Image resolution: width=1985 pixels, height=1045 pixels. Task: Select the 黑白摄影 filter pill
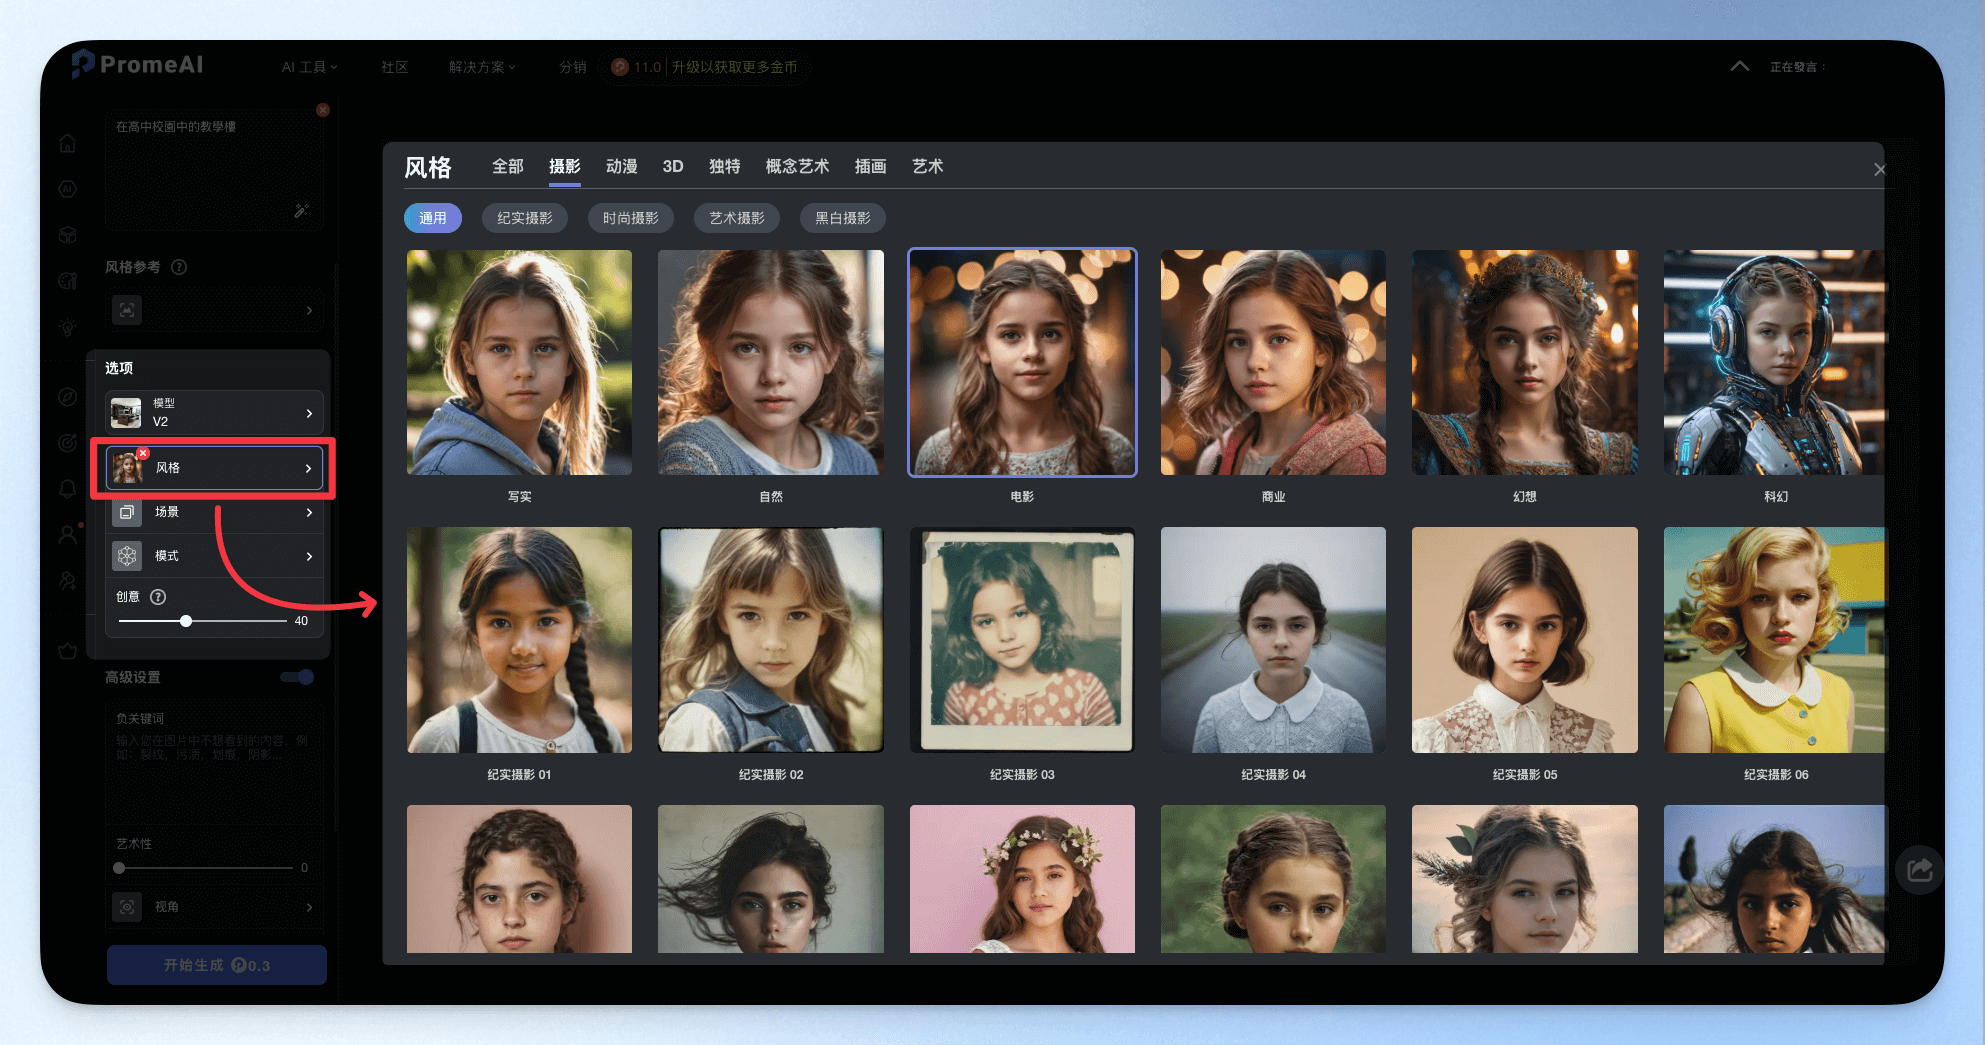843,218
